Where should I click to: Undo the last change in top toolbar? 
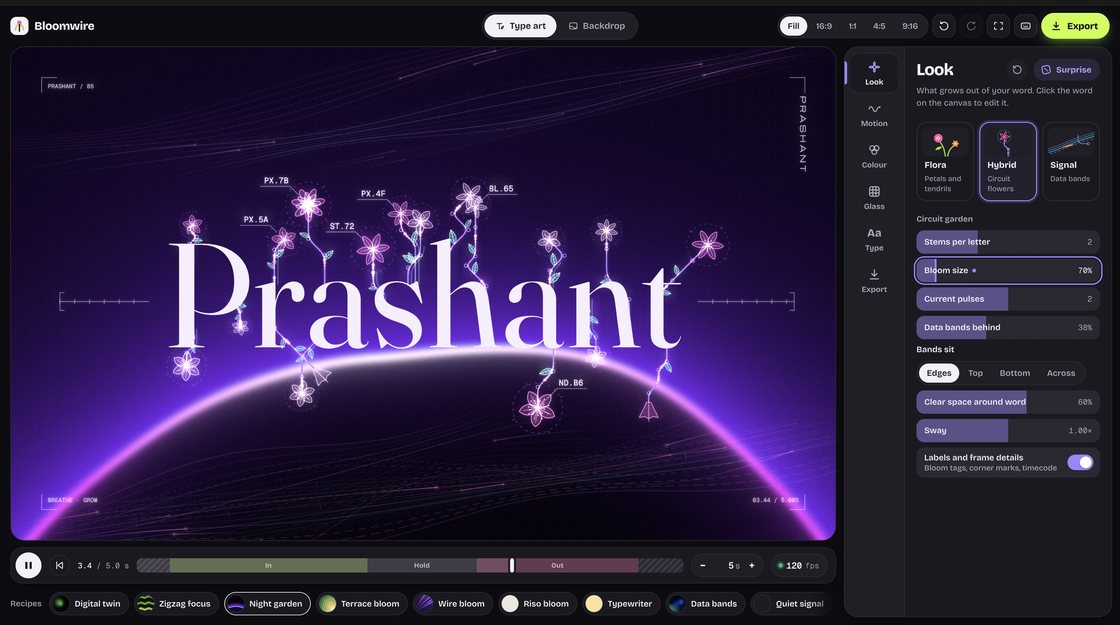(x=944, y=26)
